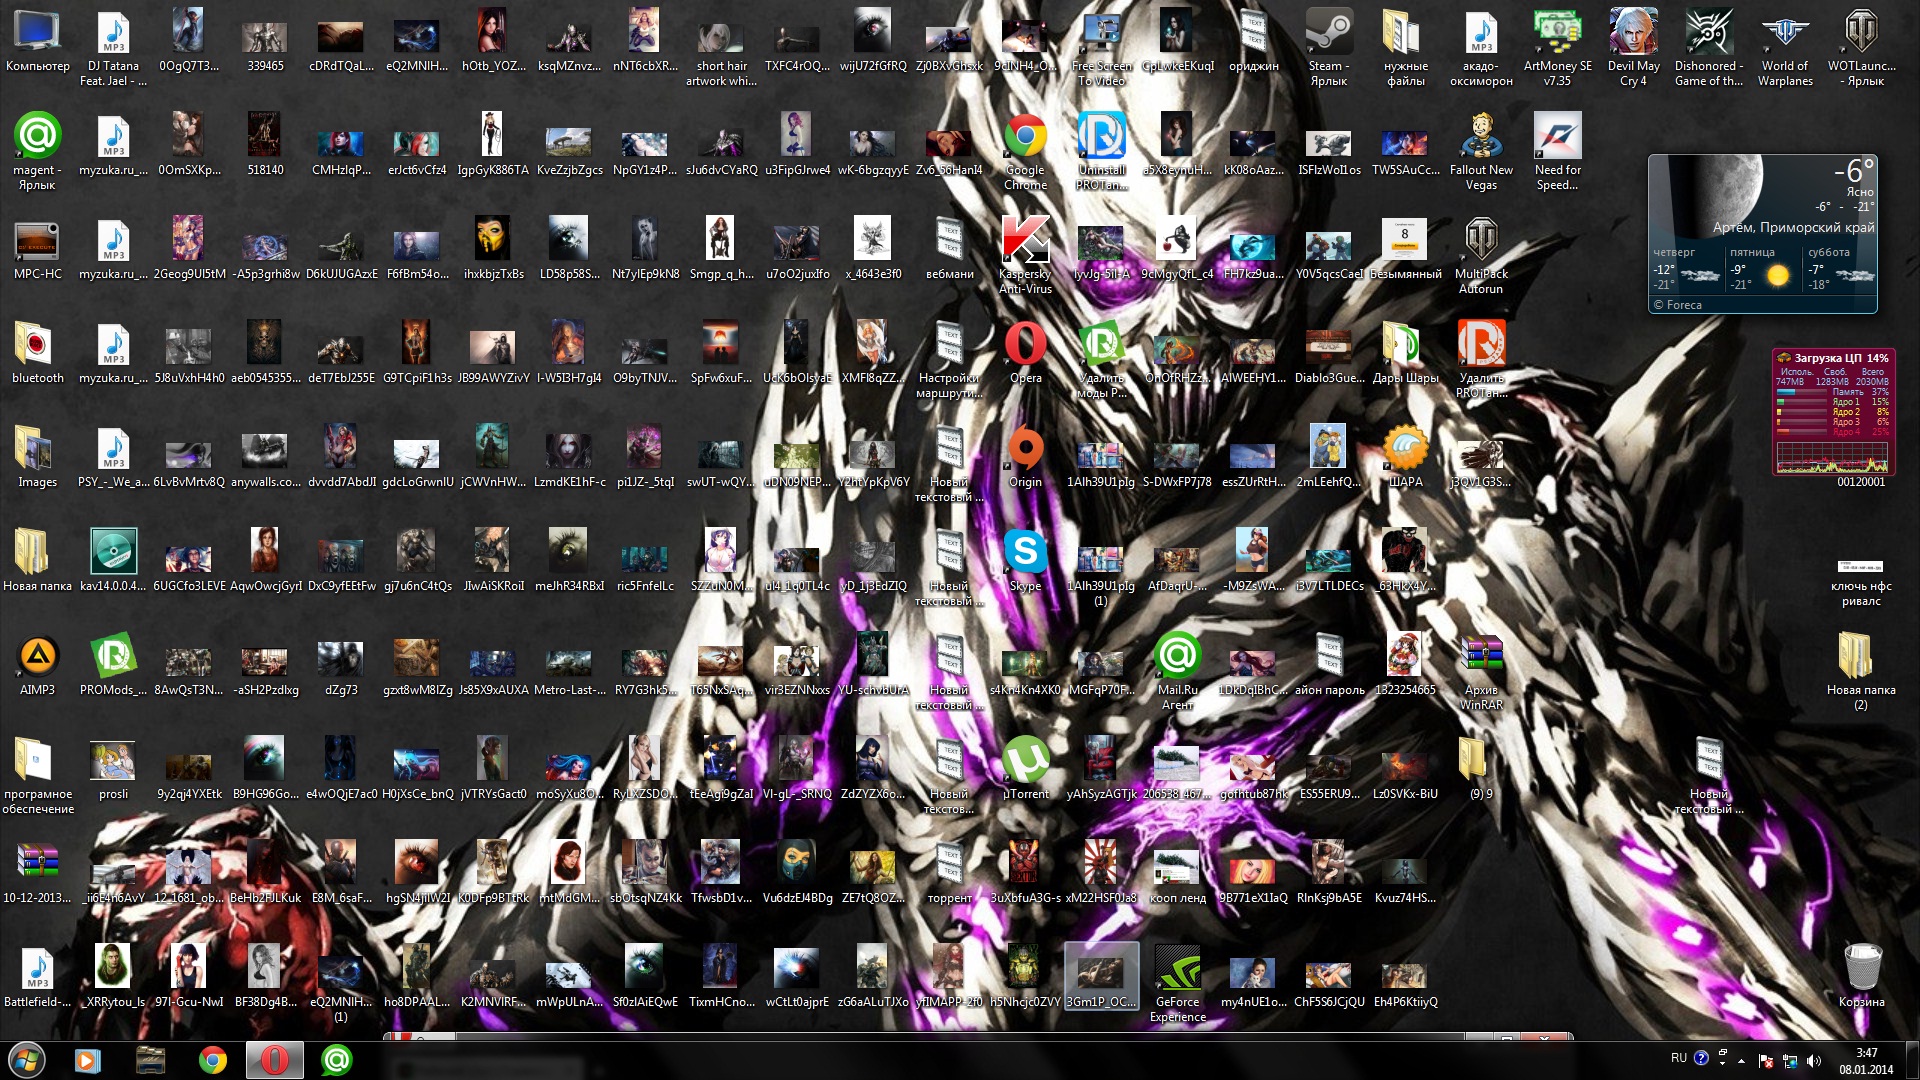Open акадо-оксиморон MP3 file
This screenshot has height=1080, width=1920.
point(1481,49)
